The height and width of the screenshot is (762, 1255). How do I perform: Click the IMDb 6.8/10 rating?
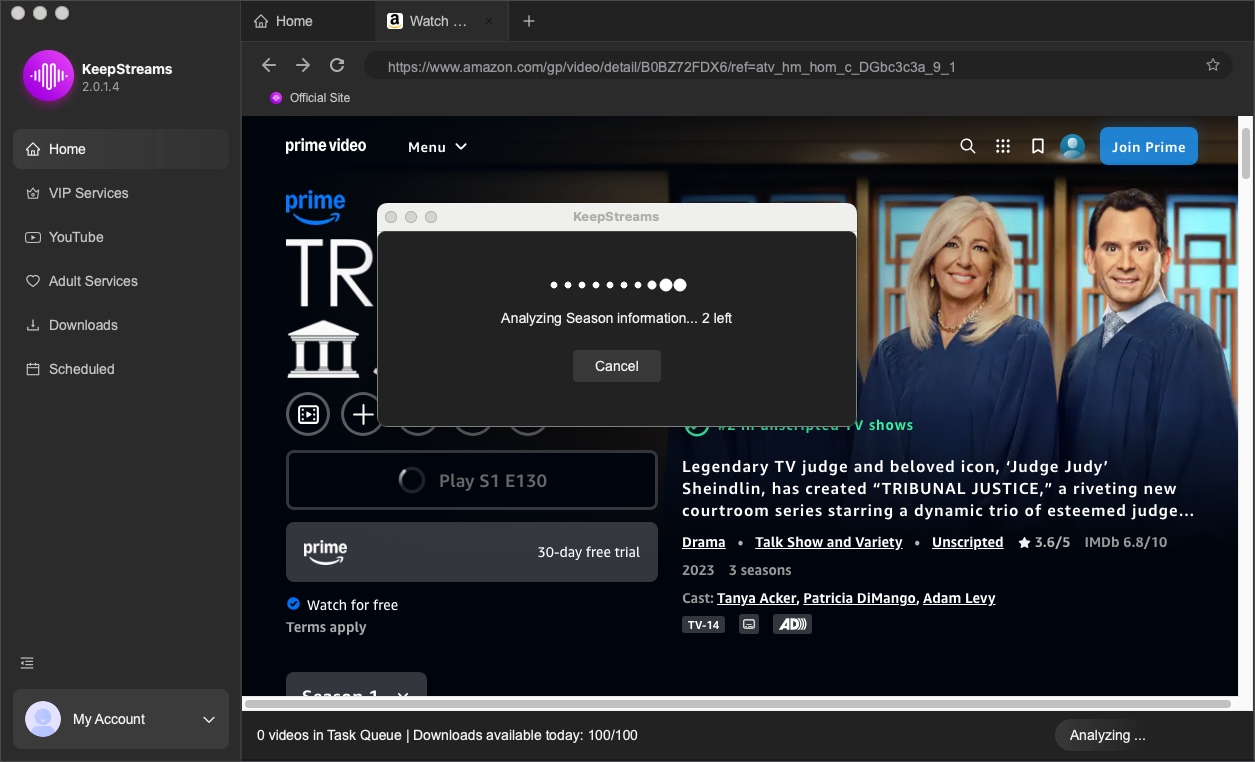[1125, 542]
